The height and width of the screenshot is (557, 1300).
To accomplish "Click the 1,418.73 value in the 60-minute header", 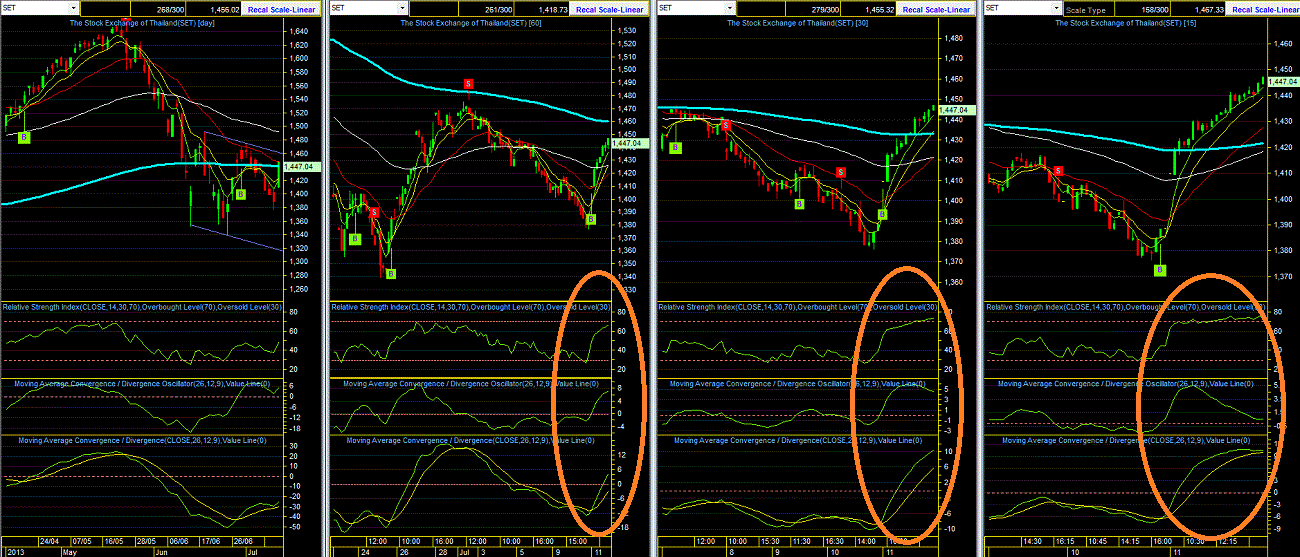I will pyautogui.click(x=553, y=8).
